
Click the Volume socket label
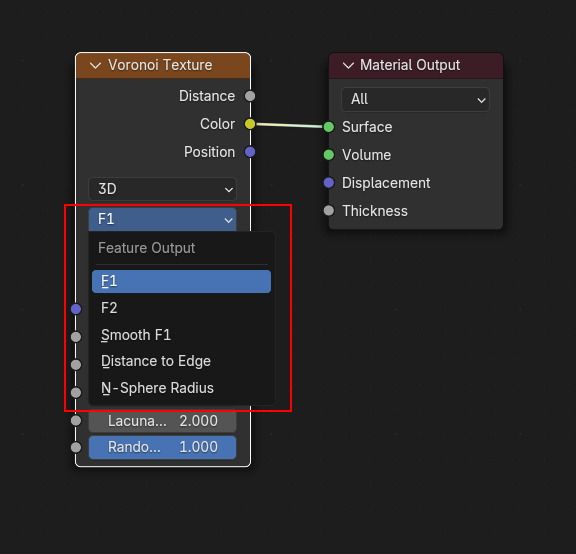point(367,155)
